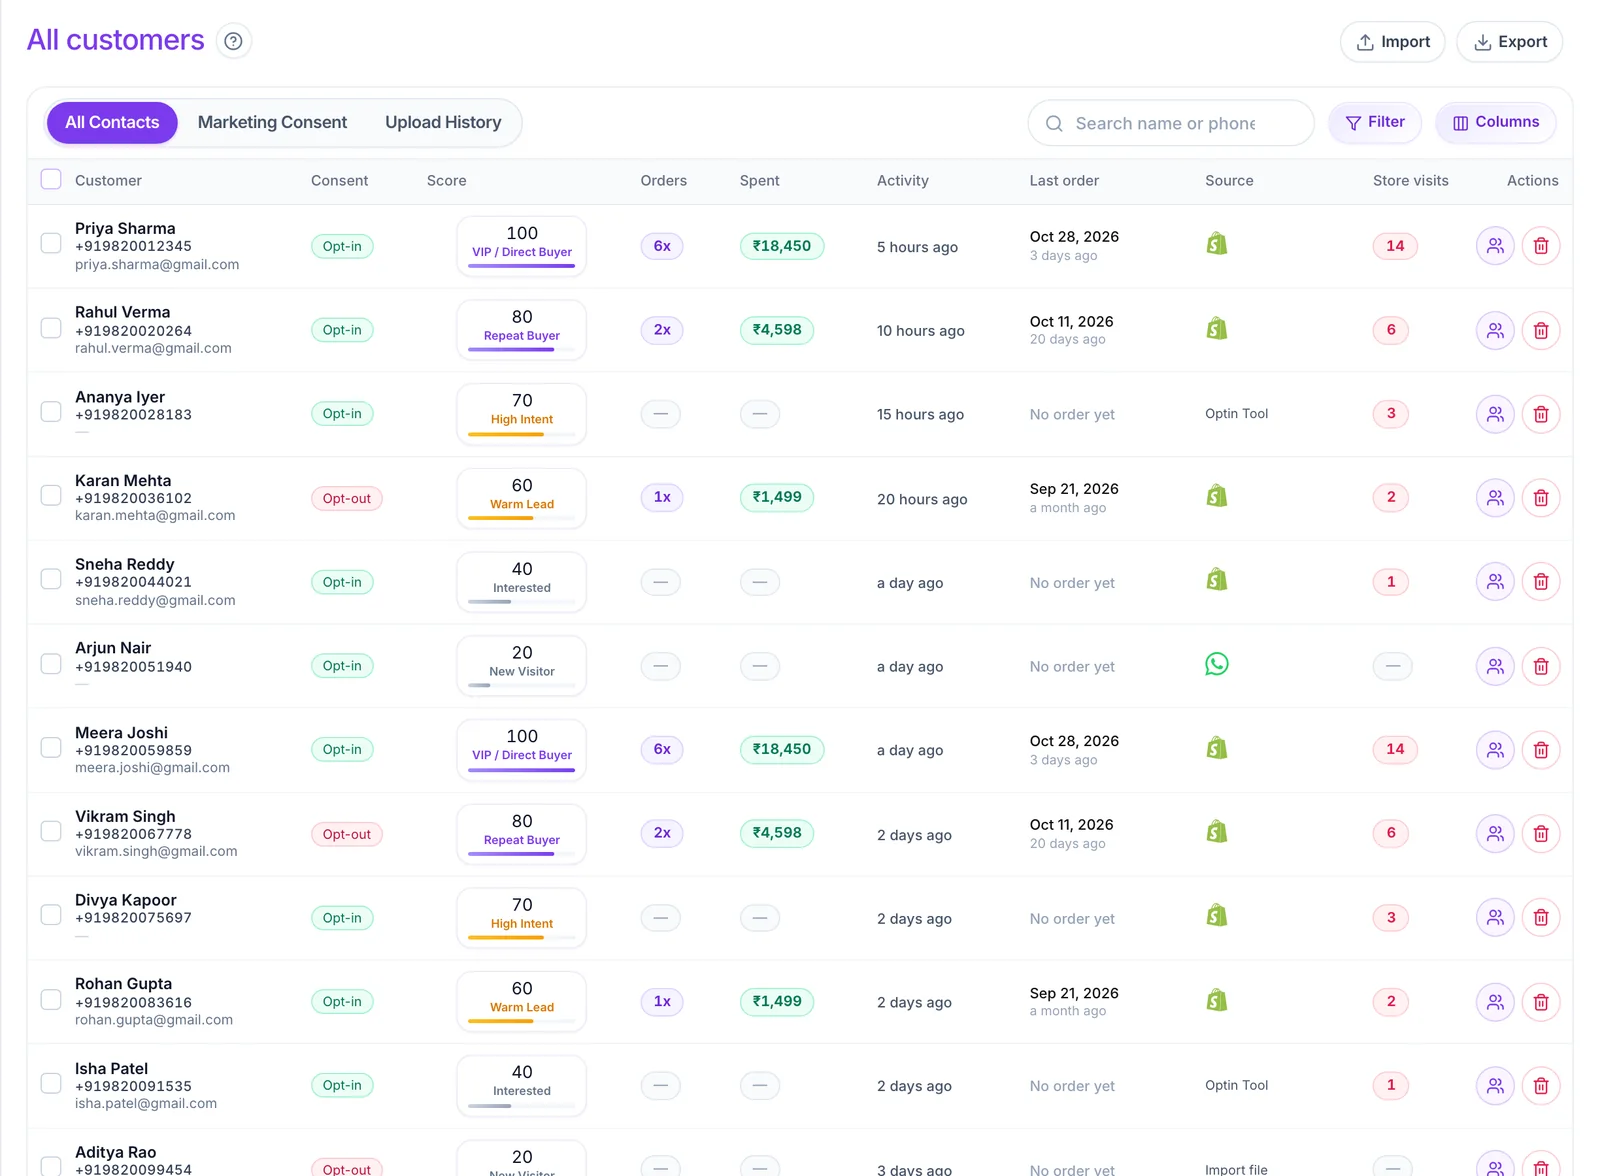Toggle the select-all customers checkbox
The image size is (1600, 1176).
pyautogui.click(x=51, y=179)
